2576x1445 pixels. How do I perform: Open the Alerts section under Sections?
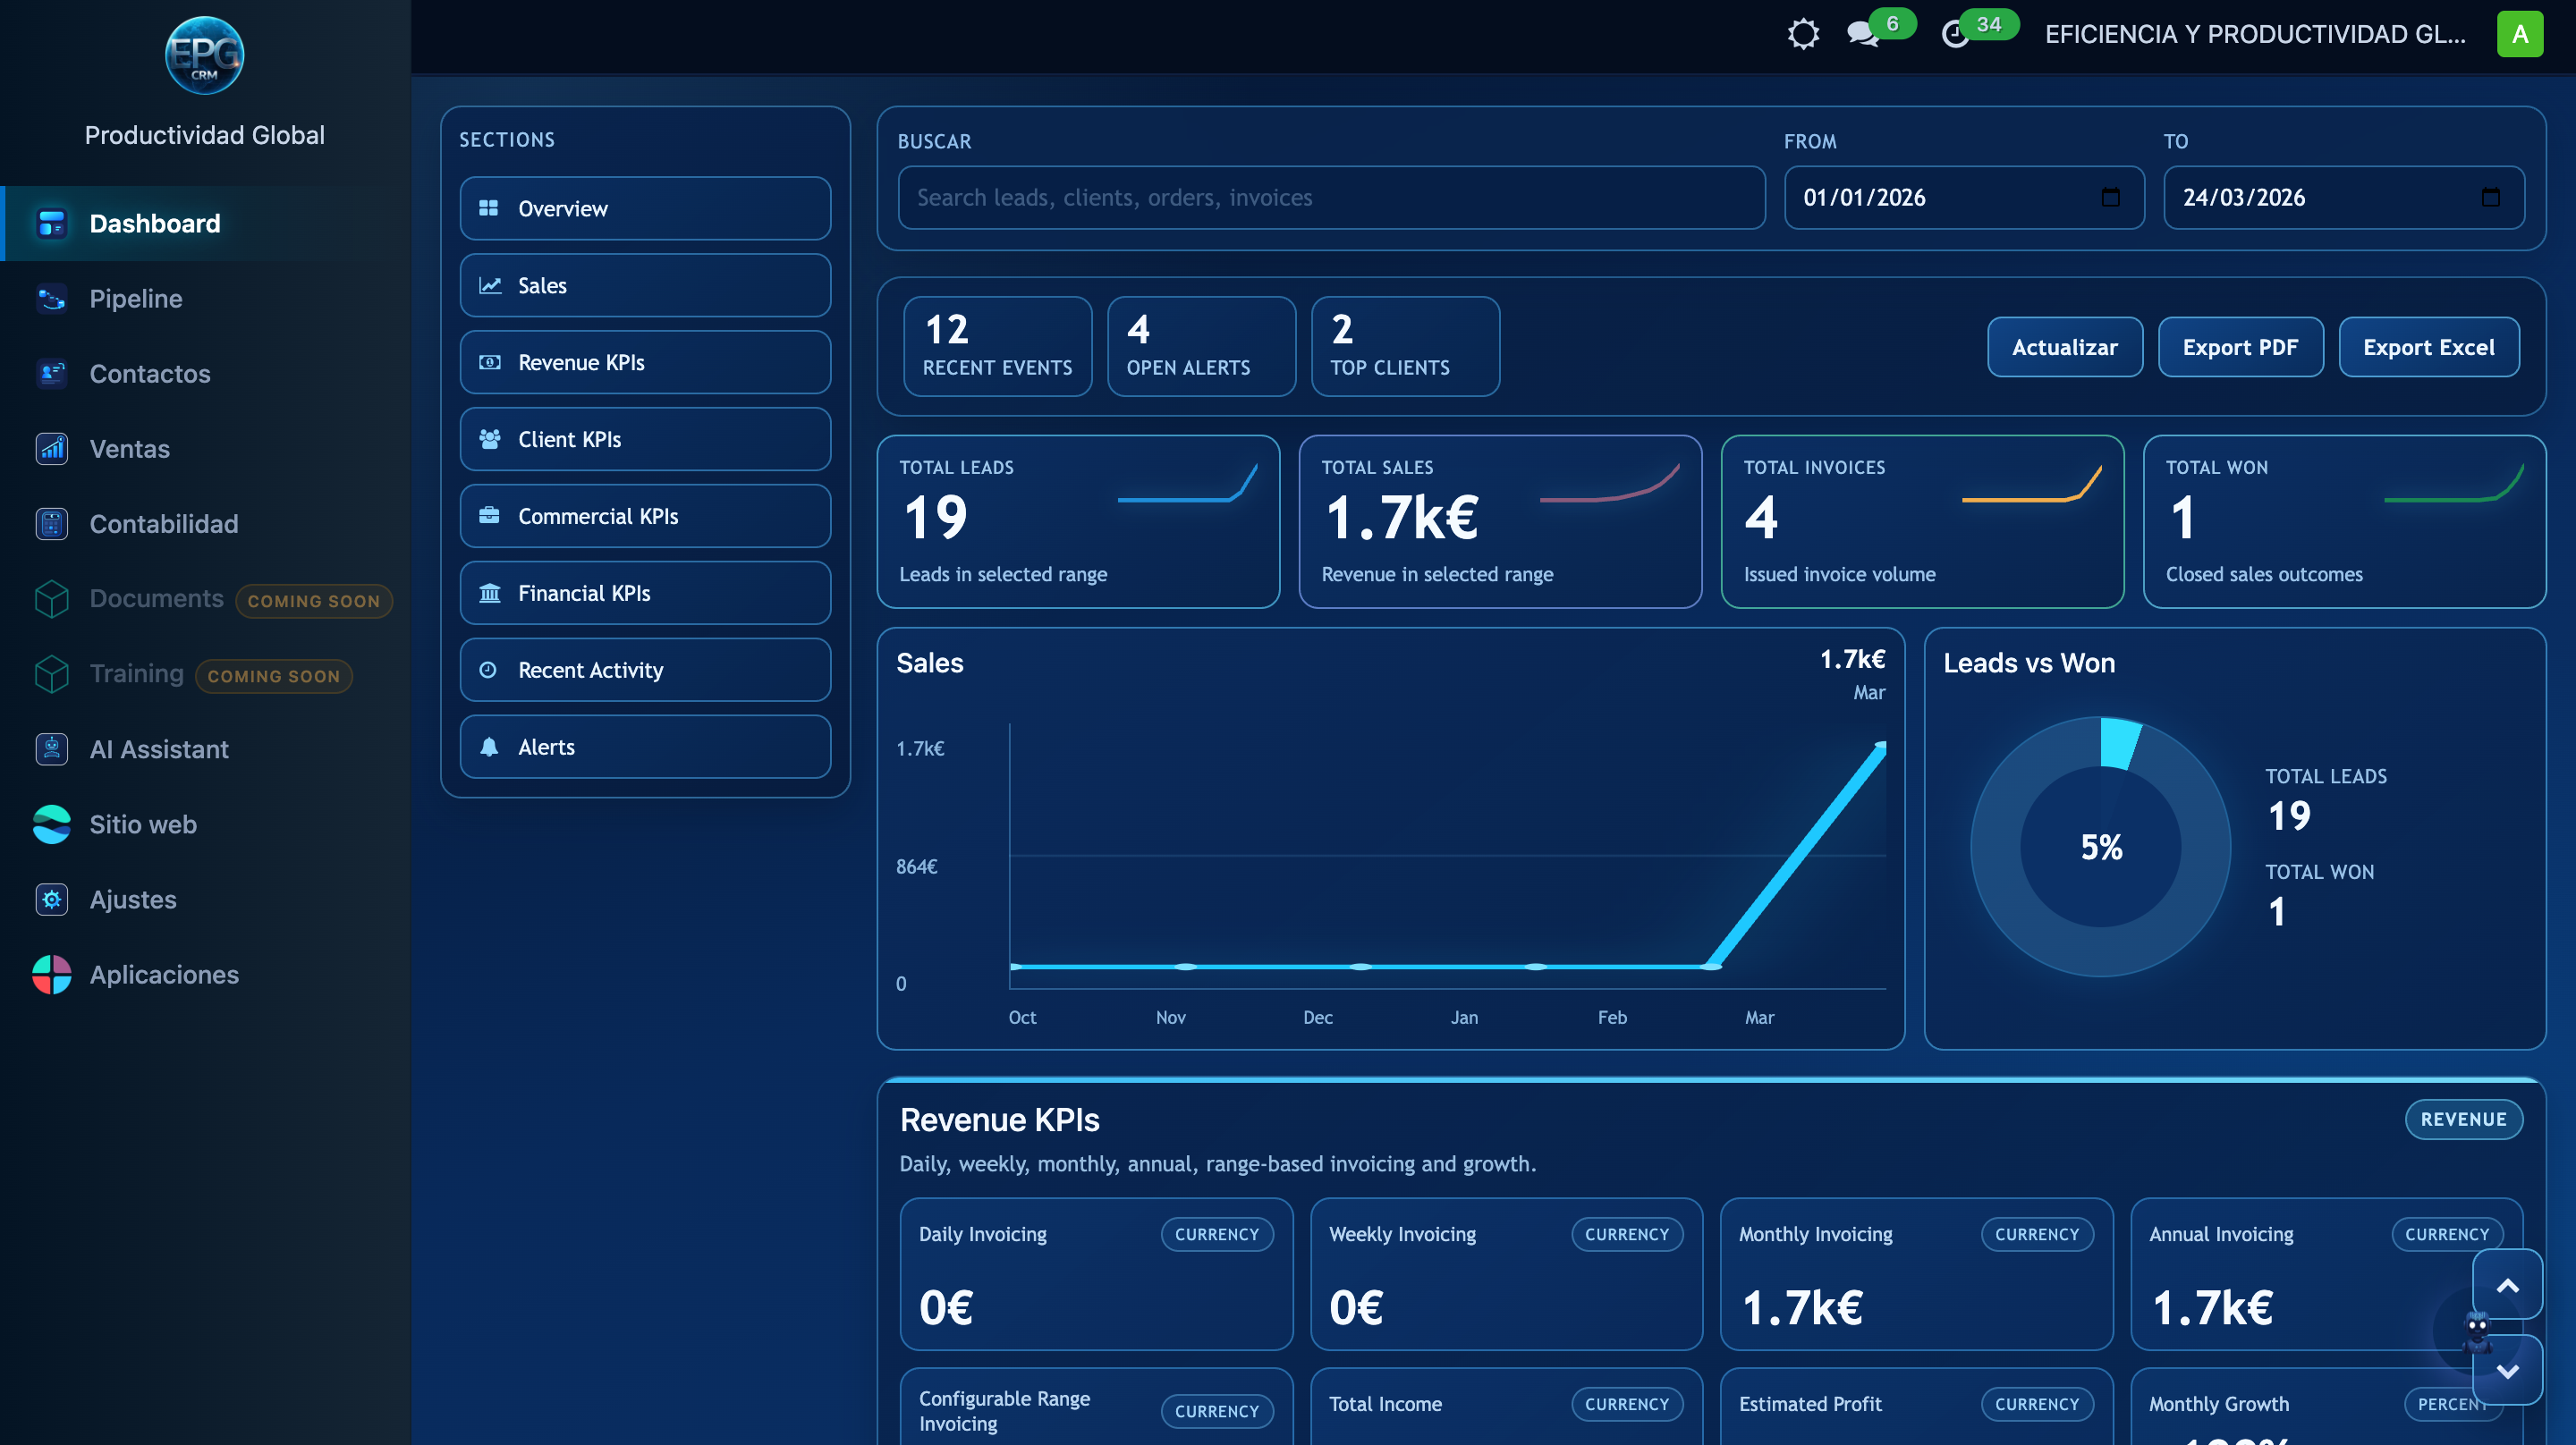click(645, 746)
